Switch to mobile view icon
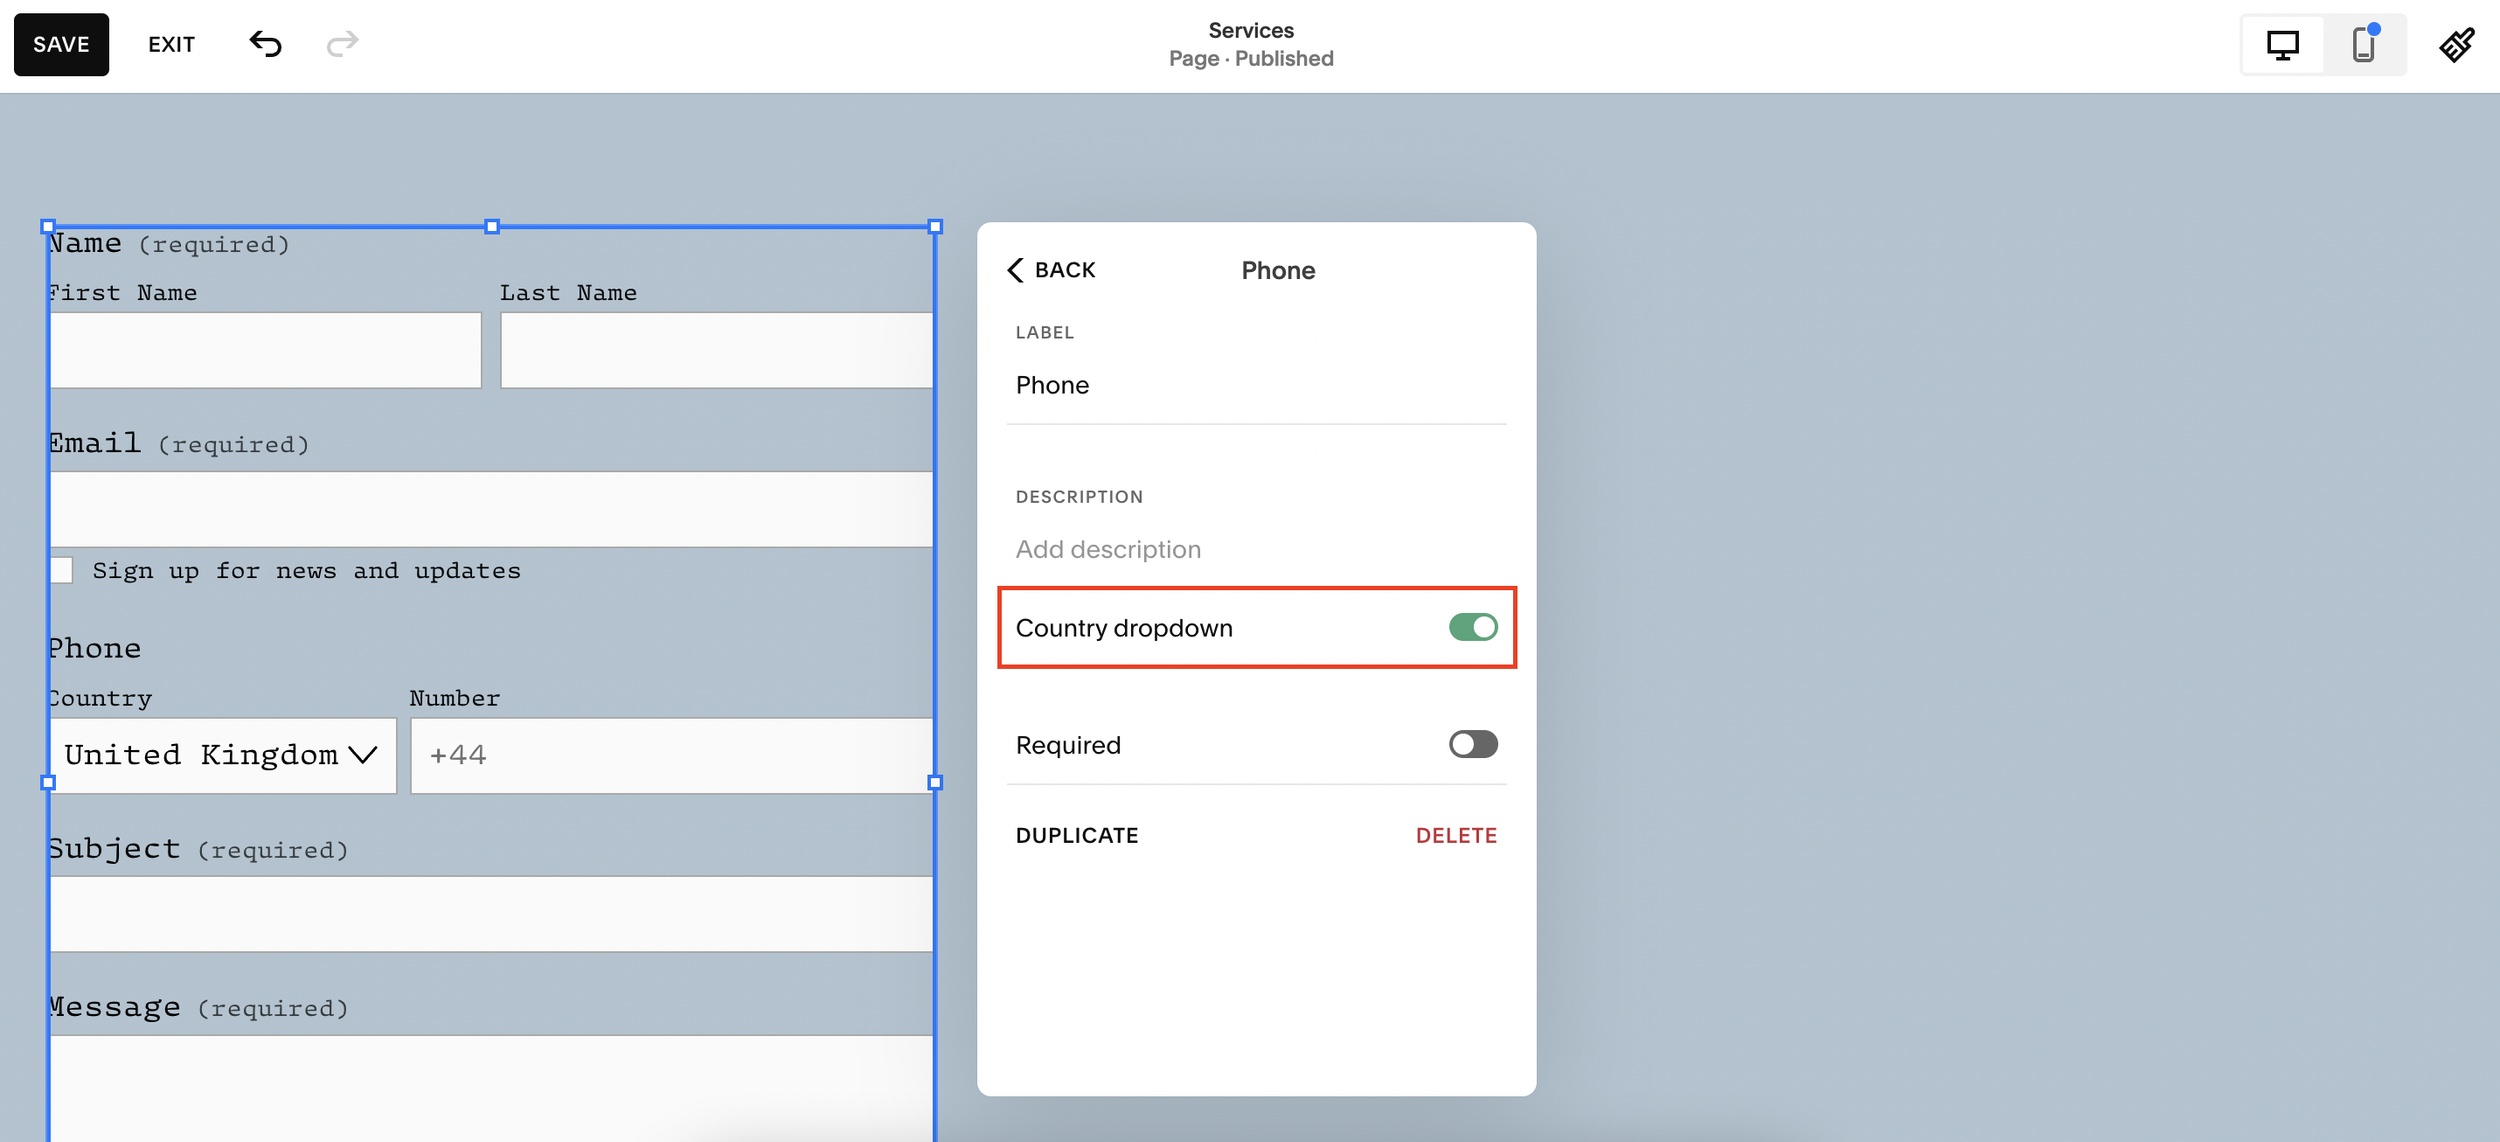 [x=2363, y=45]
